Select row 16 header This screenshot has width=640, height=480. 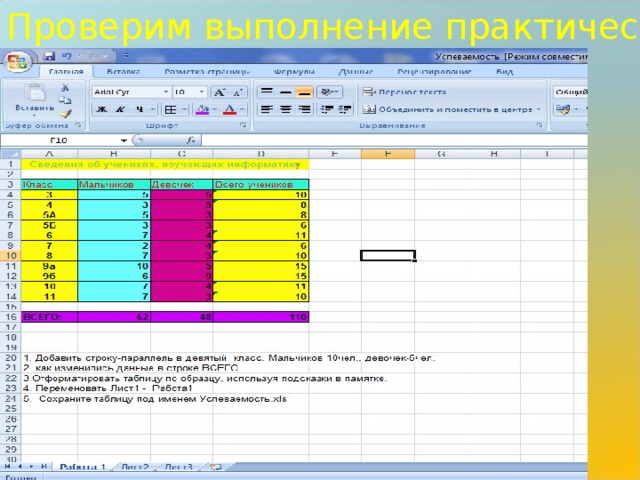(10, 317)
